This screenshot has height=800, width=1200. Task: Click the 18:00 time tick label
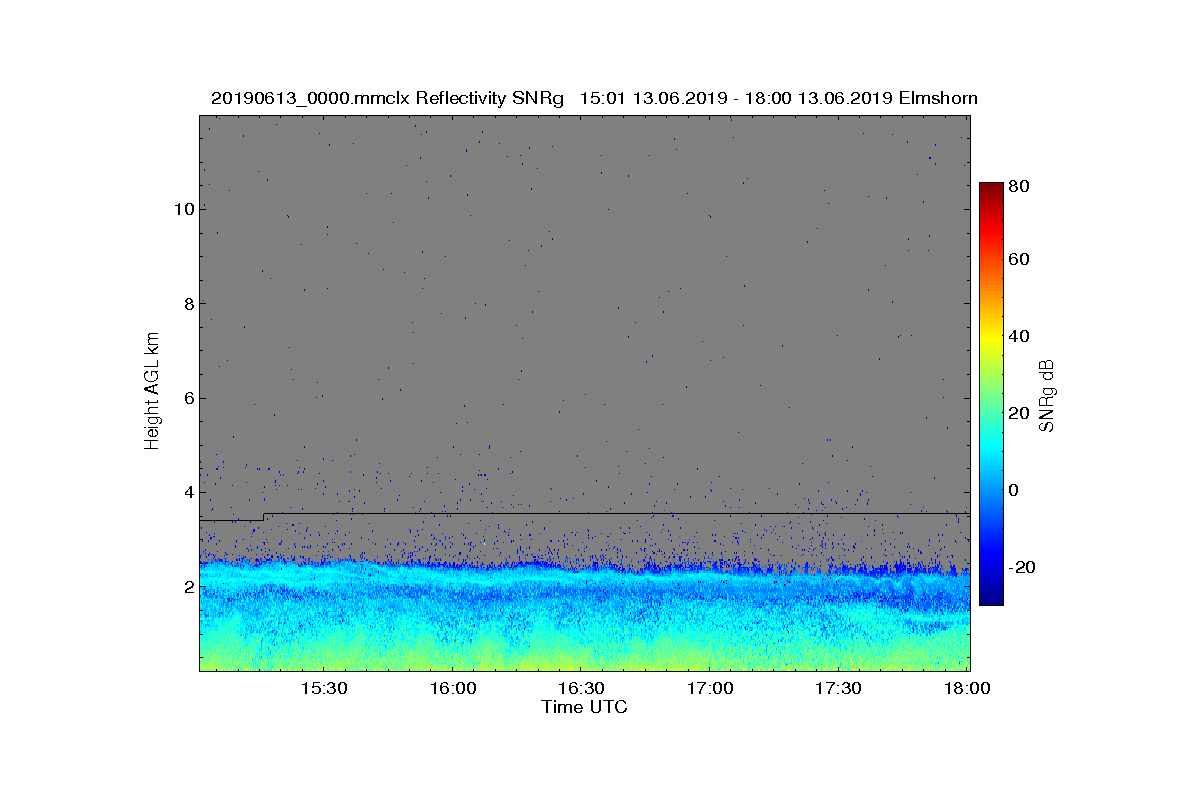pyautogui.click(x=967, y=688)
